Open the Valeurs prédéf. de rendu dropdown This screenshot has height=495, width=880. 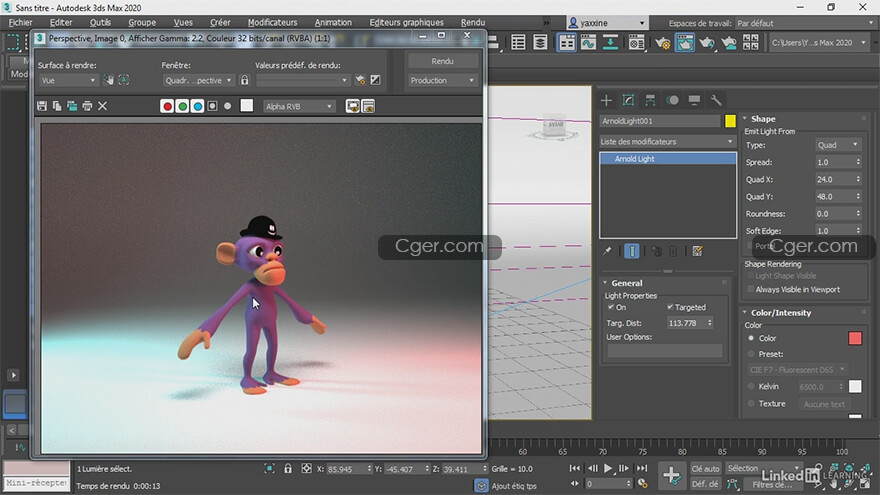[x=302, y=80]
